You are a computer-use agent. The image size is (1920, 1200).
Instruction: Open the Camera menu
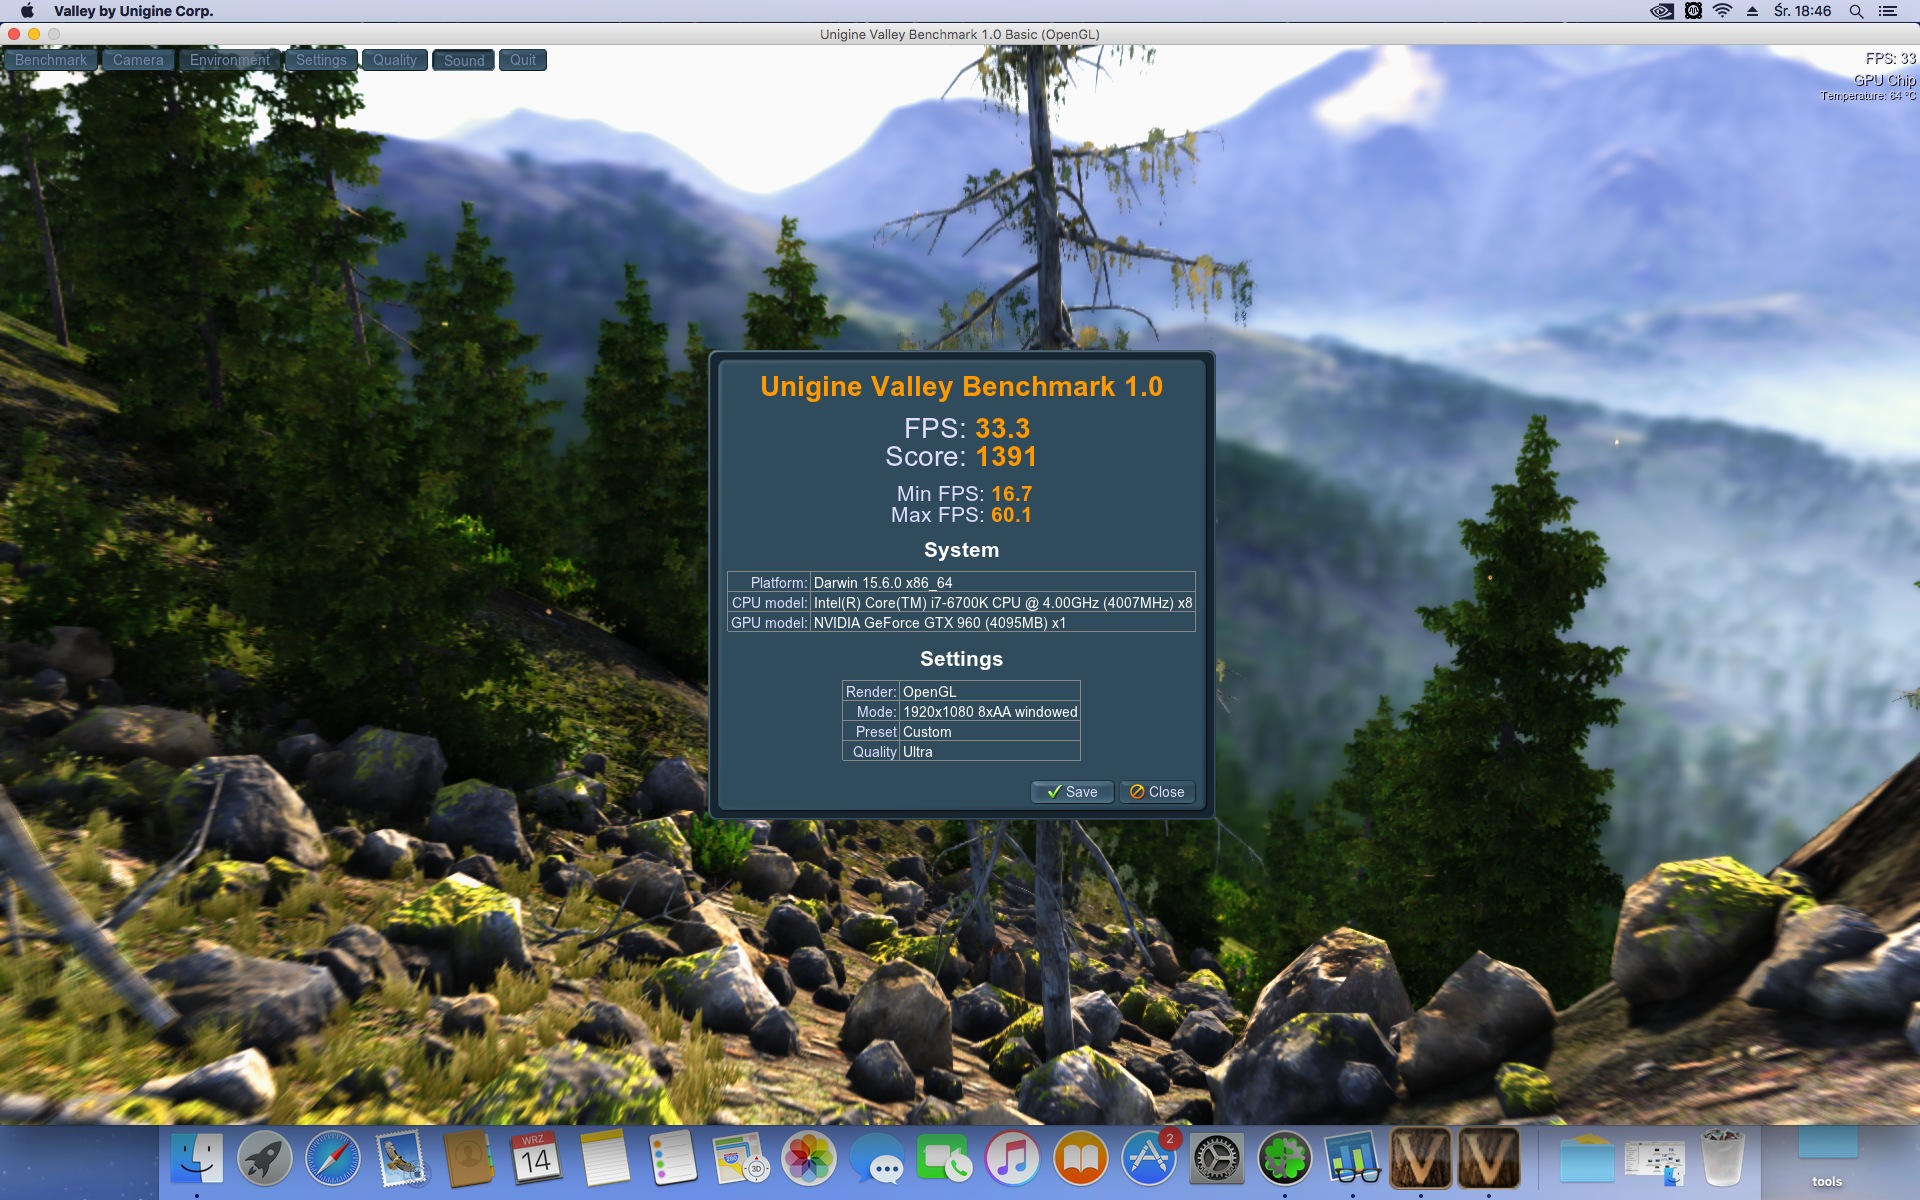138,60
